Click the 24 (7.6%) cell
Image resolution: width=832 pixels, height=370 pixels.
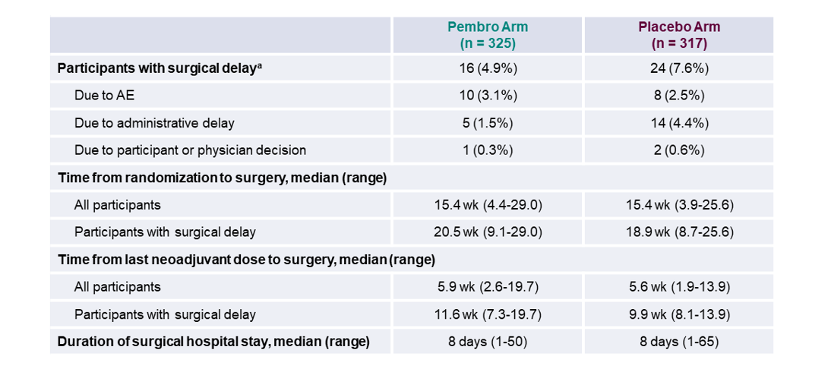tap(679, 68)
